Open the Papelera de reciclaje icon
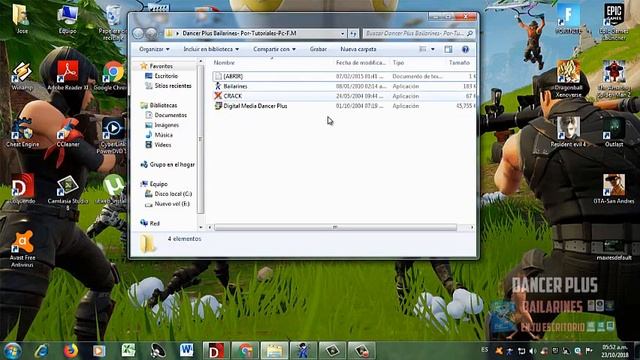Viewport: 640px width, 360px height. click(113, 21)
